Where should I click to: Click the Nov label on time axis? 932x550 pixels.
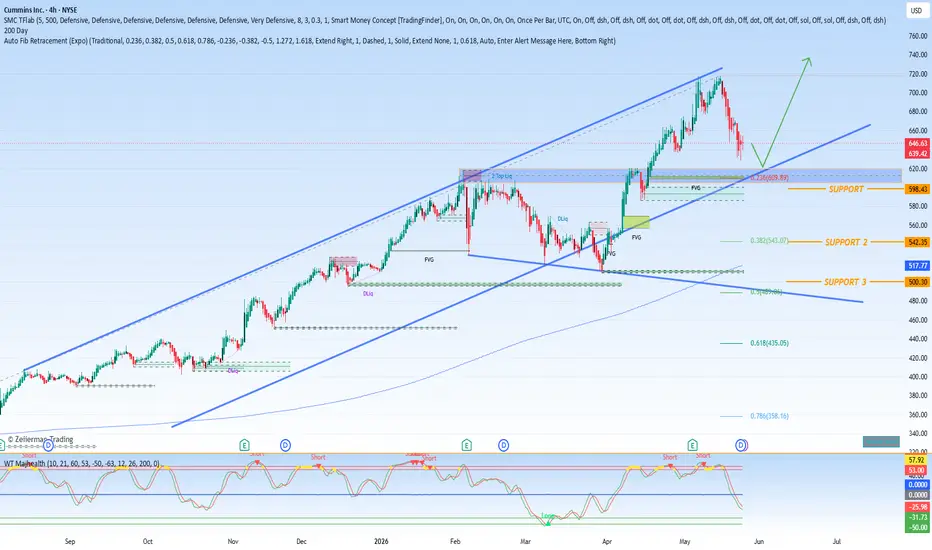coord(233,542)
